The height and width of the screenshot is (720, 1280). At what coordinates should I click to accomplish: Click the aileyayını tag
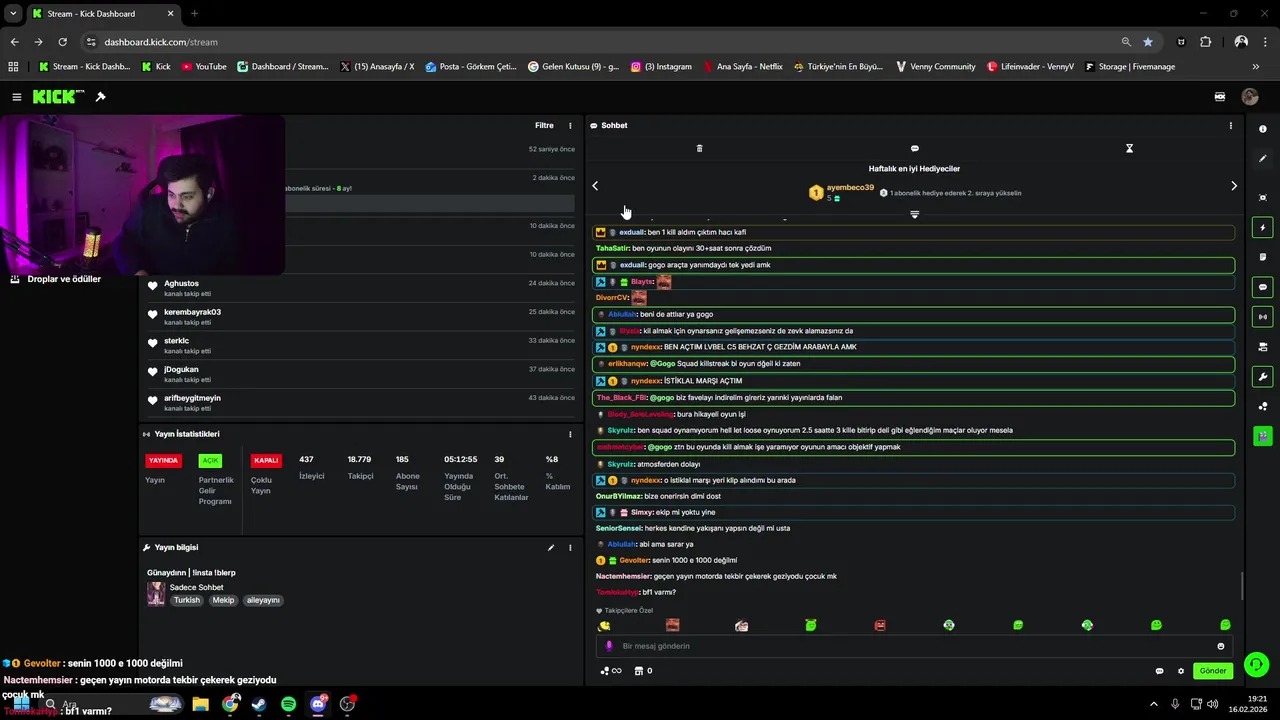263,600
